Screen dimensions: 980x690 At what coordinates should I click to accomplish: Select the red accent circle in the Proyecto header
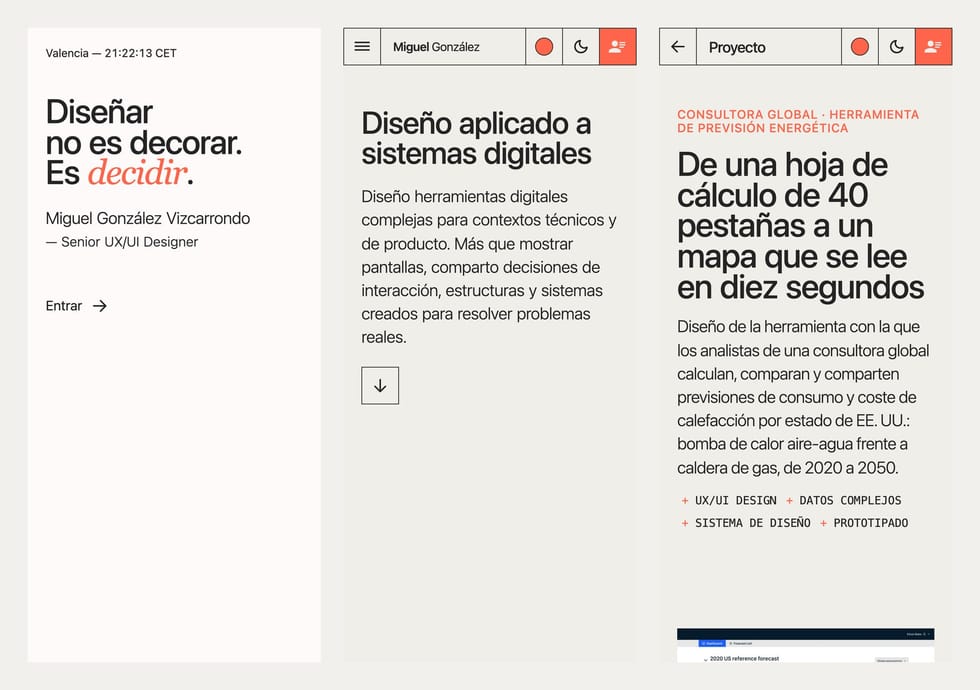[859, 46]
